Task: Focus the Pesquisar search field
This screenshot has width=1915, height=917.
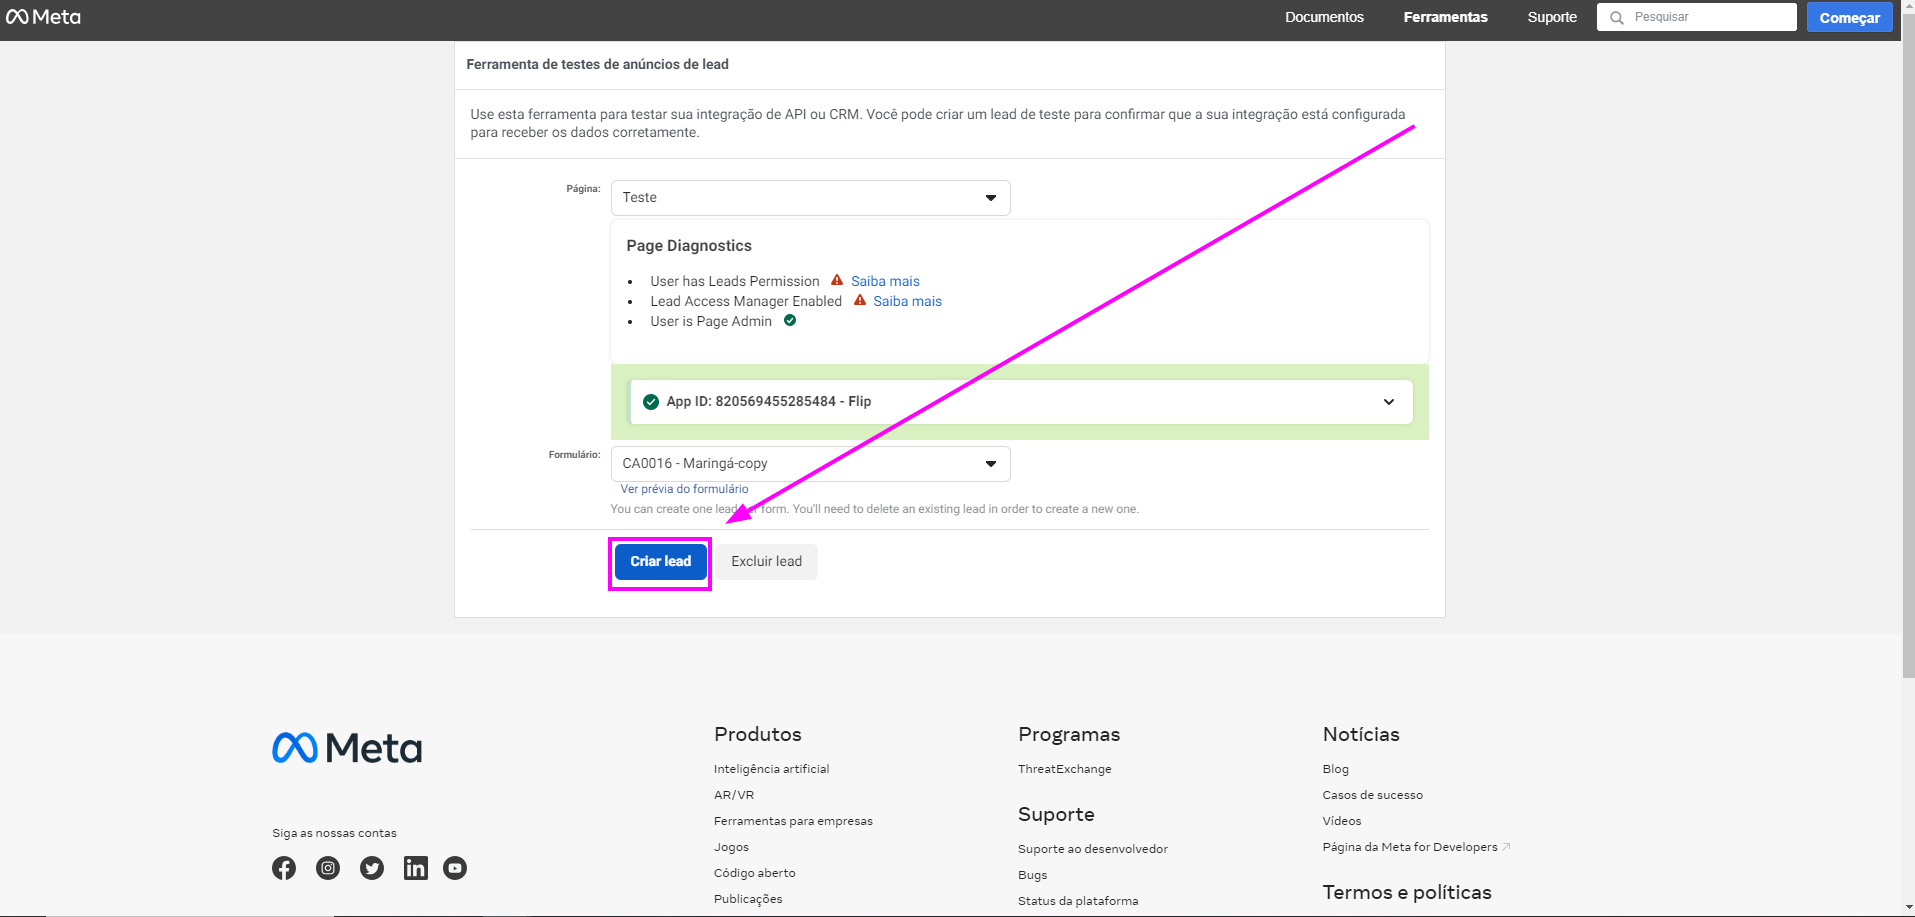Action: click(x=1697, y=17)
